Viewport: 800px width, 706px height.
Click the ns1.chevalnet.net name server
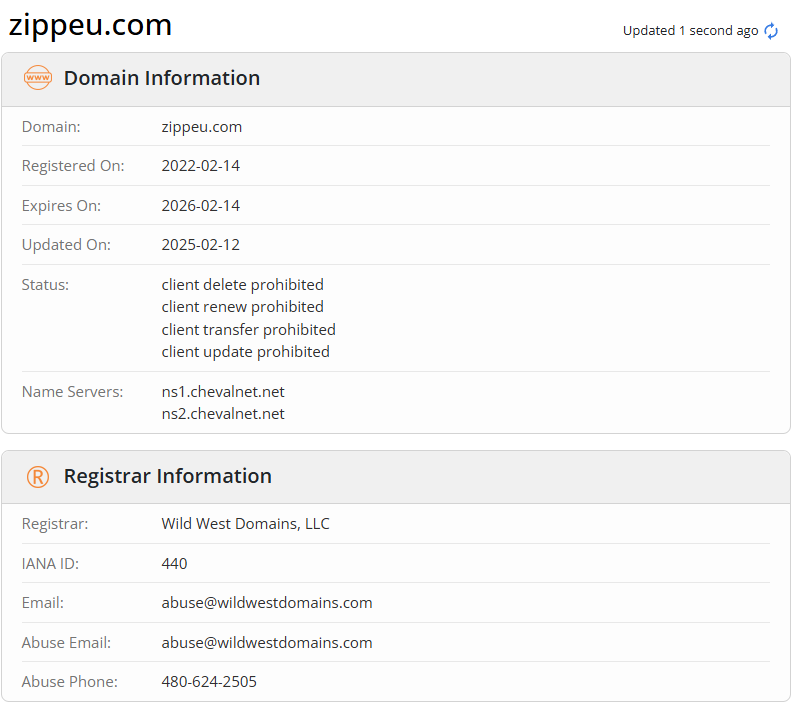click(x=223, y=391)
